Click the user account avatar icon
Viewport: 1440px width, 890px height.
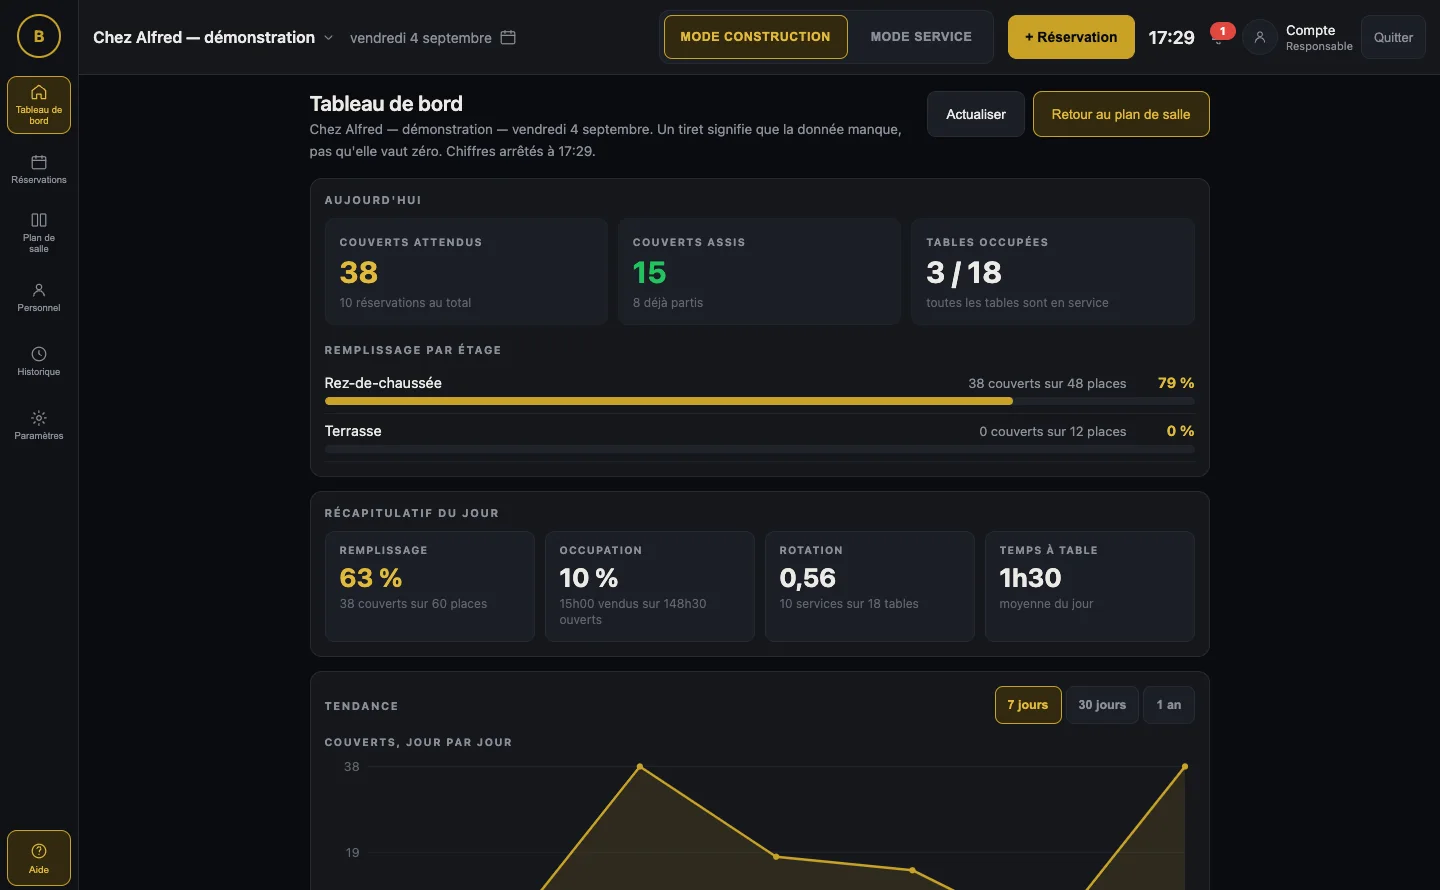click(x=1260, y=38)
